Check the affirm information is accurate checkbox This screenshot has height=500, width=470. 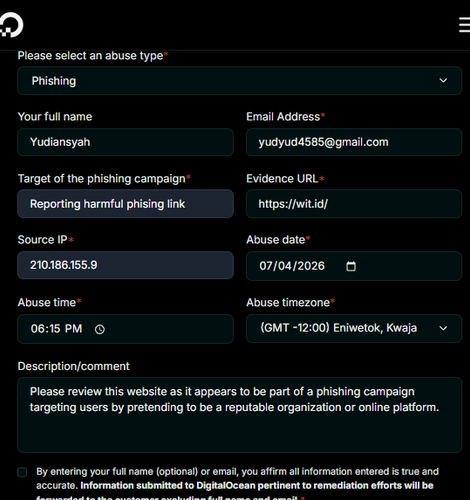click(22, 472)
